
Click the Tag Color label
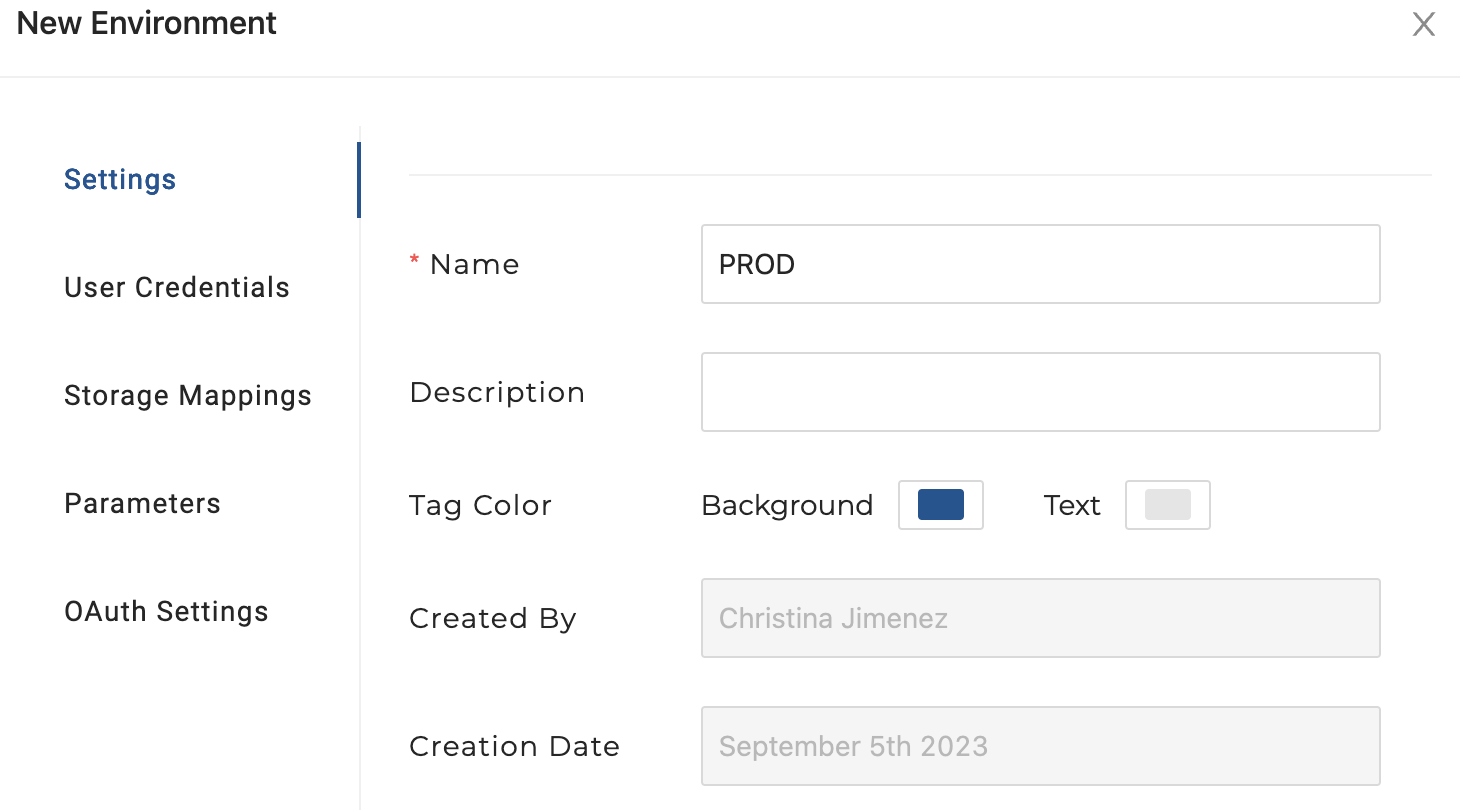480,506
